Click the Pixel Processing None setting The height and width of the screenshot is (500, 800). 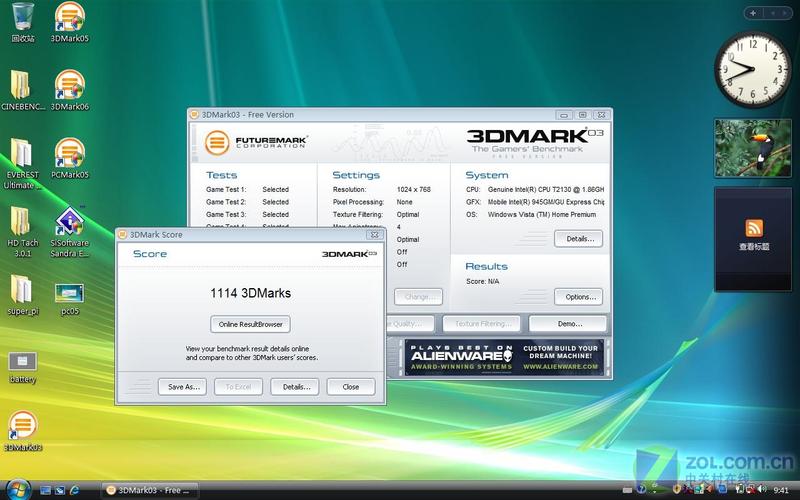[x=372, y=202]
